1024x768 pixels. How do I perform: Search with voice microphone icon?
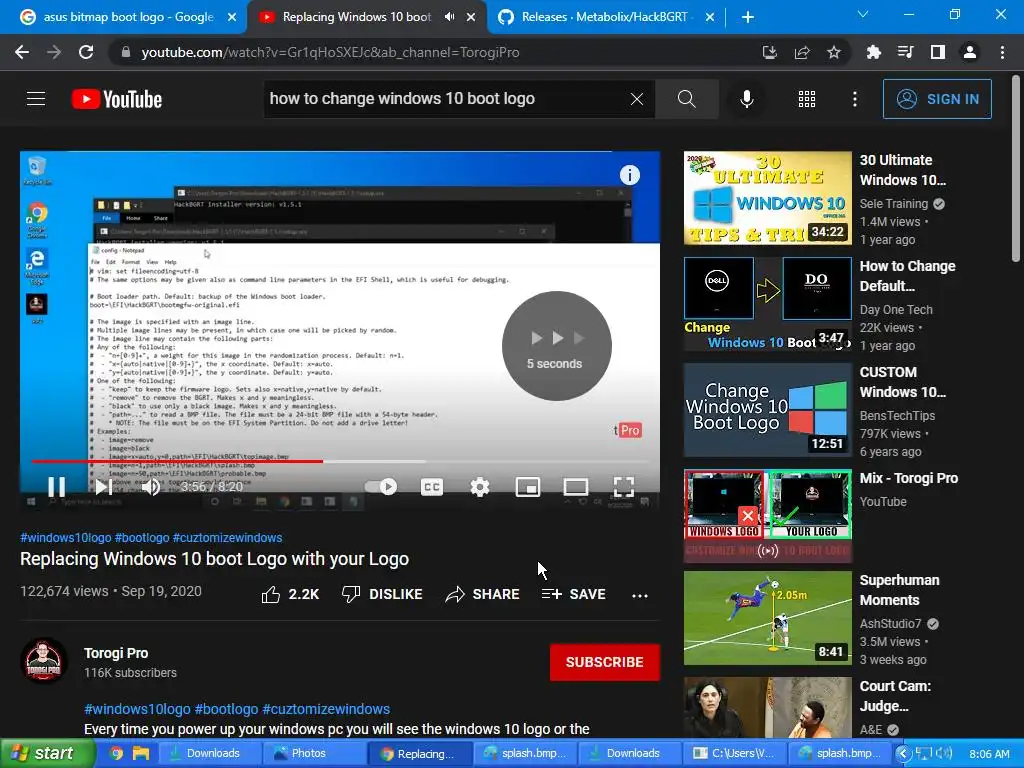click(x=747, y=99)
